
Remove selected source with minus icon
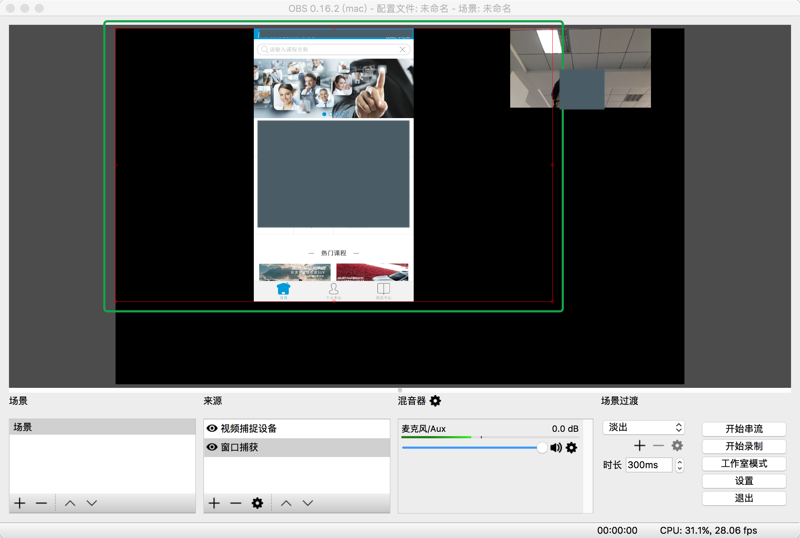236,503
